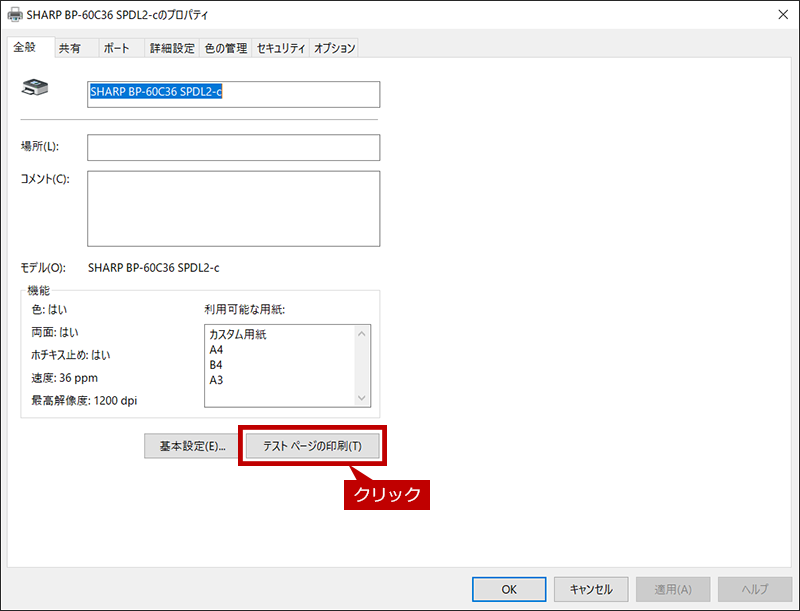Click the 速度: 36 ppm text
This screenshot has height=611, width=800.
[64, 378]
